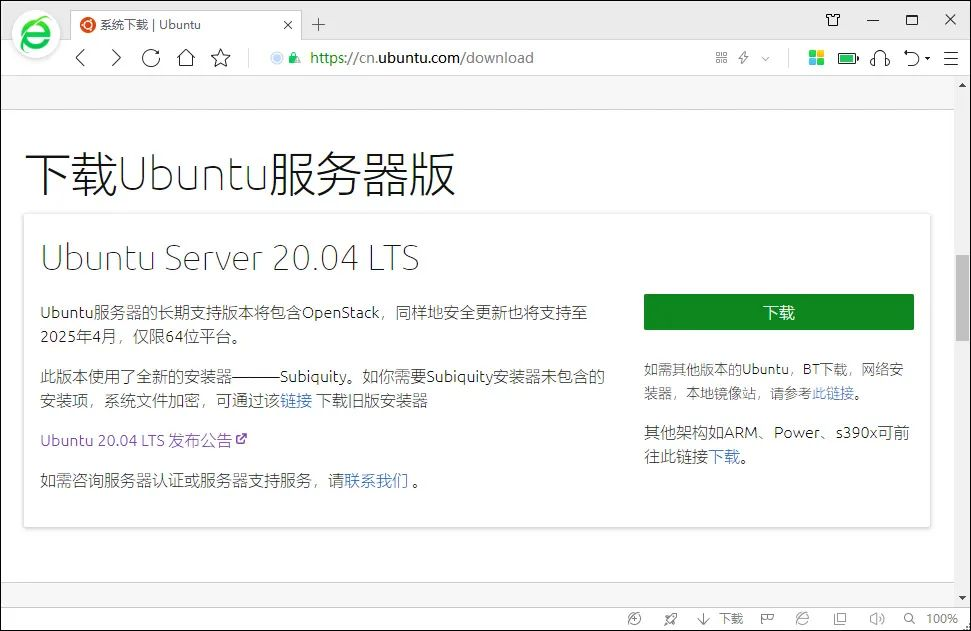Click the scrollbar down arrow

point(962,598)
